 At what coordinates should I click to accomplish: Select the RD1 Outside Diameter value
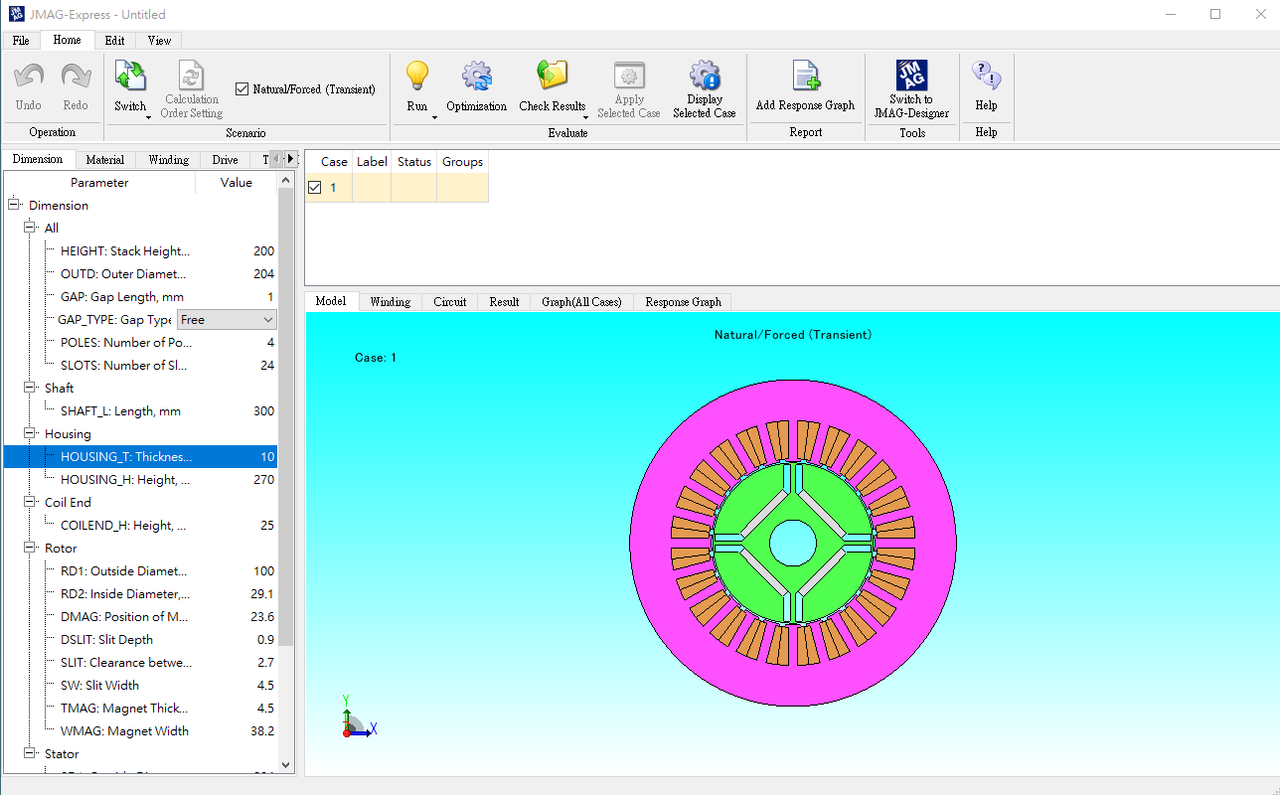tap(263, 572)
